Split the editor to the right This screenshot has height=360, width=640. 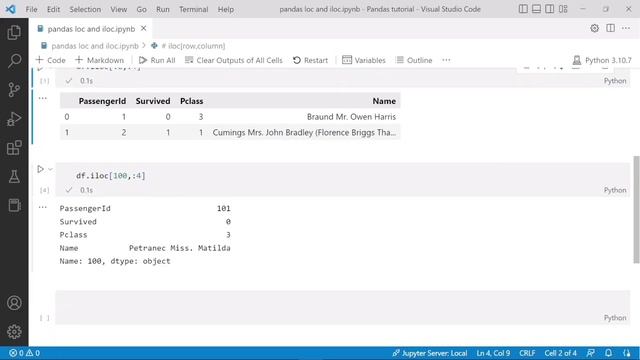pos(610,28)
